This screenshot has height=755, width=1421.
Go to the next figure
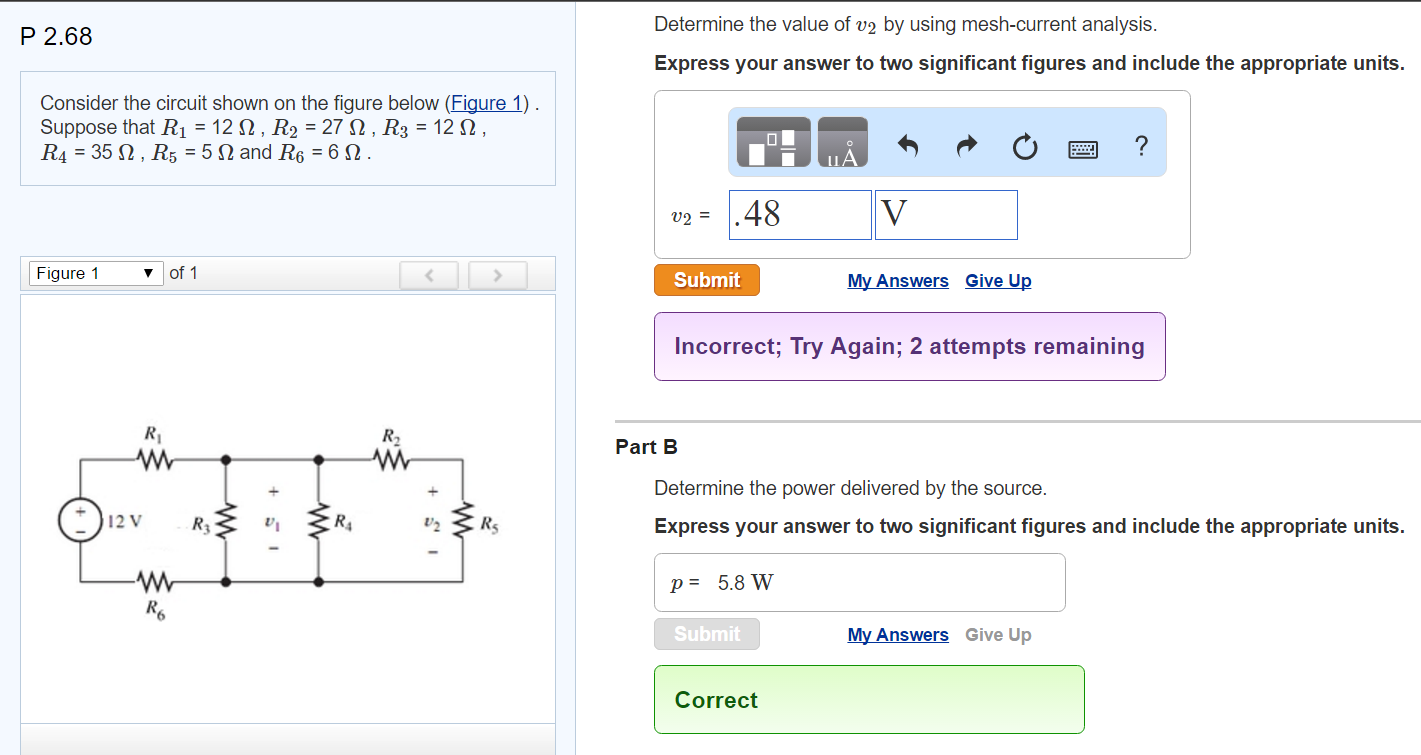497,274
